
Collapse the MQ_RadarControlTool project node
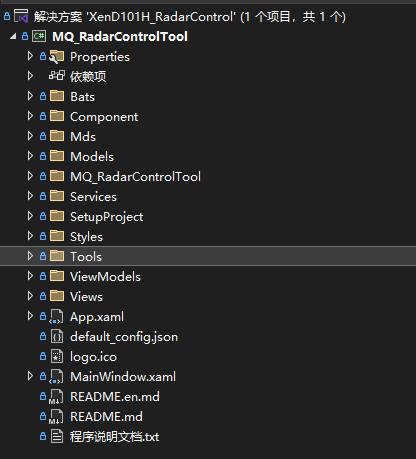pyautogui.click(x=13, y=36)
